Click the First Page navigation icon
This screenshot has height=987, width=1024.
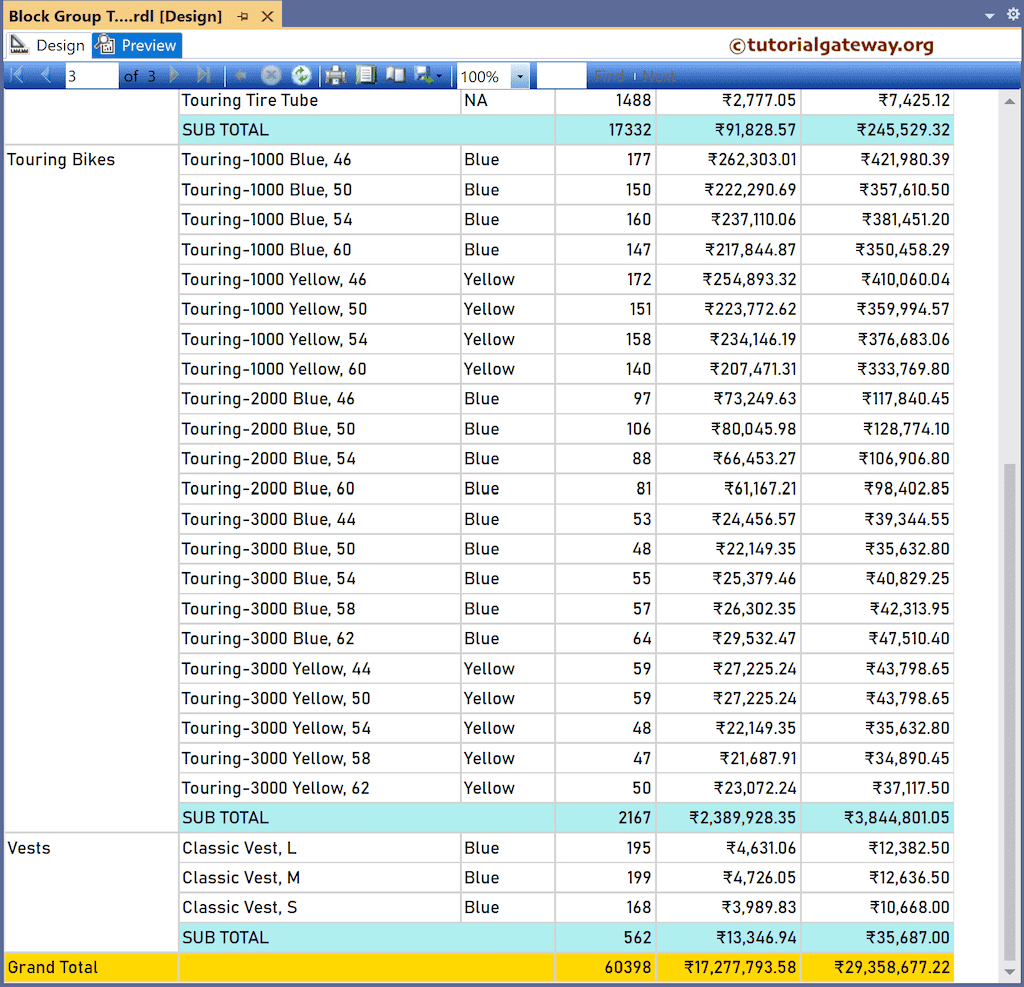coord(16,75)
